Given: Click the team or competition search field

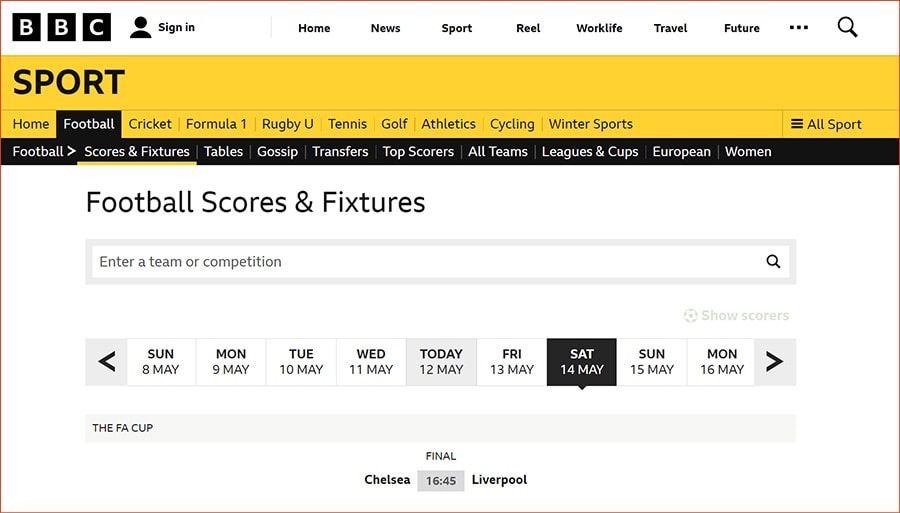Looking at the screenshot, I should (x=441, y=262).
